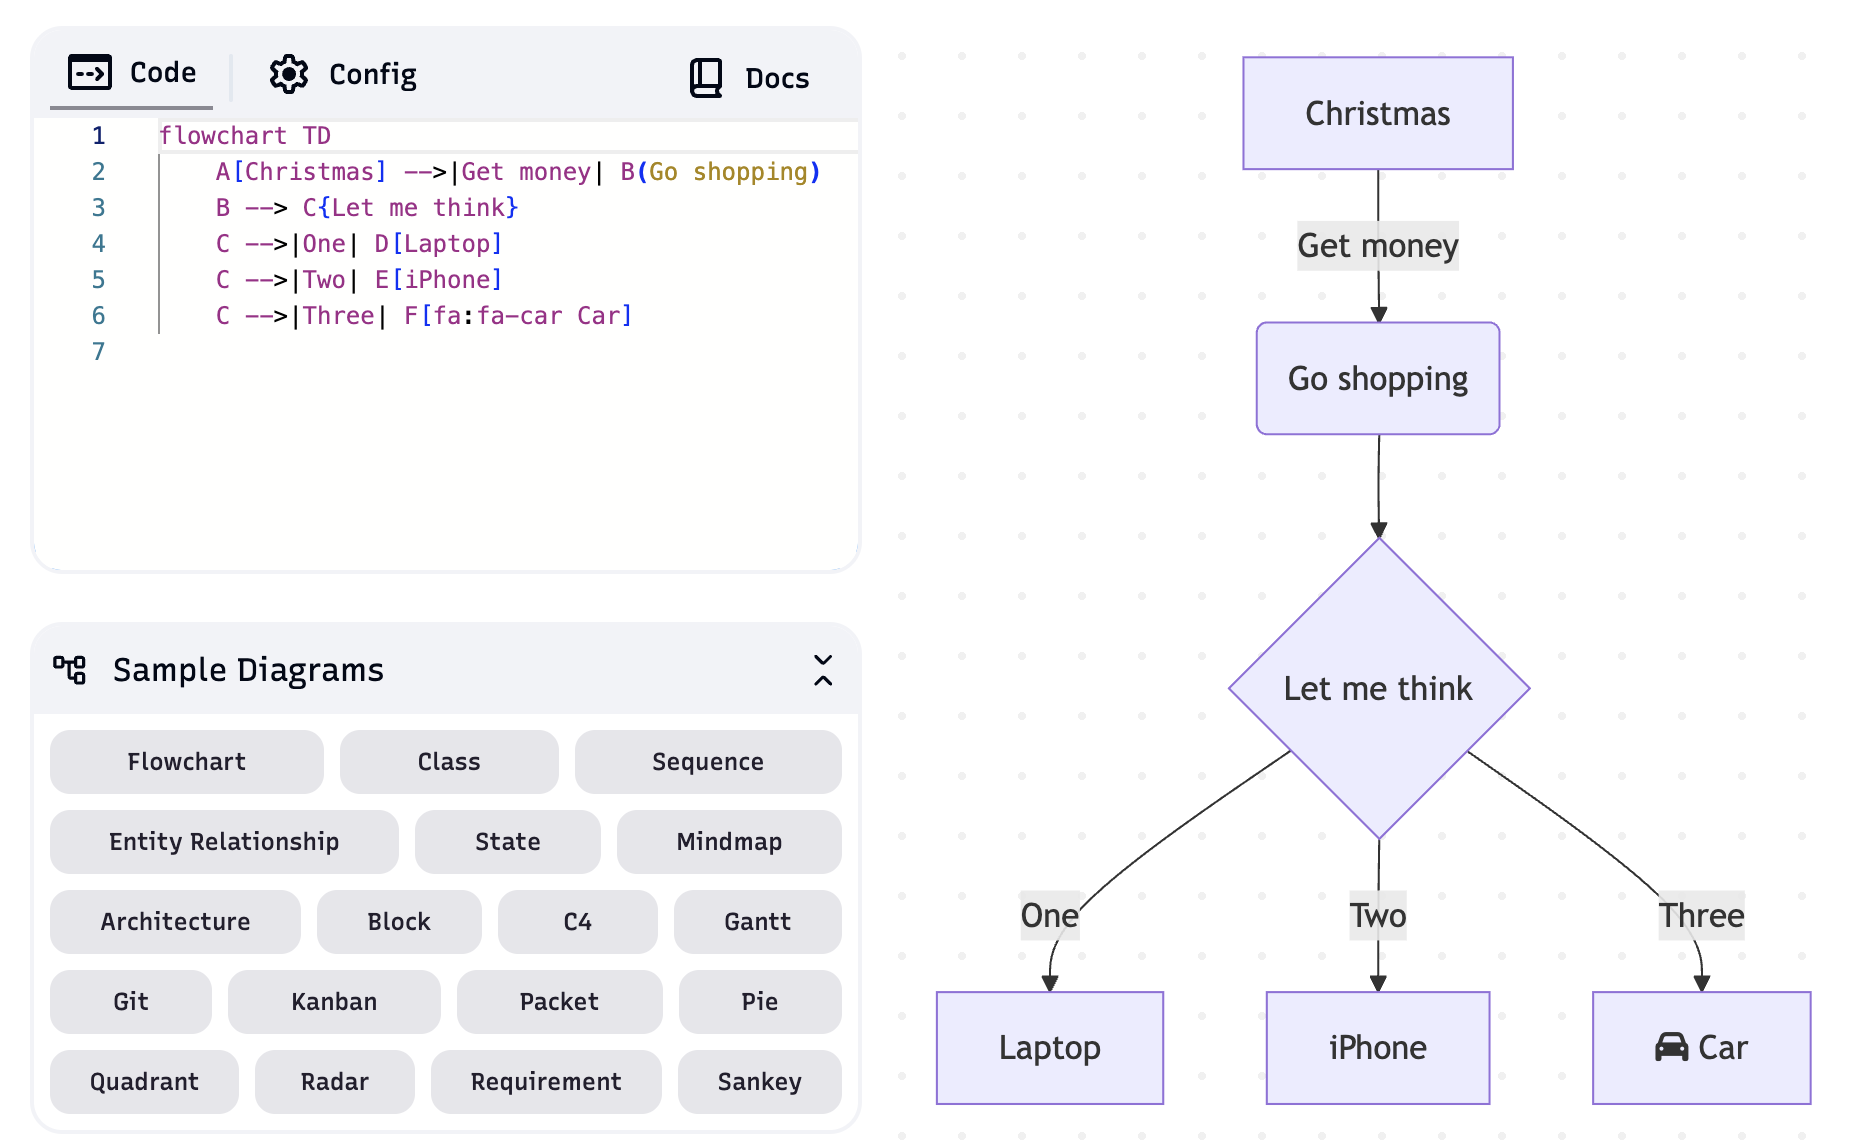Pick the Sankey sample diagram
1856x1144 pixels.
(760, 1082)
